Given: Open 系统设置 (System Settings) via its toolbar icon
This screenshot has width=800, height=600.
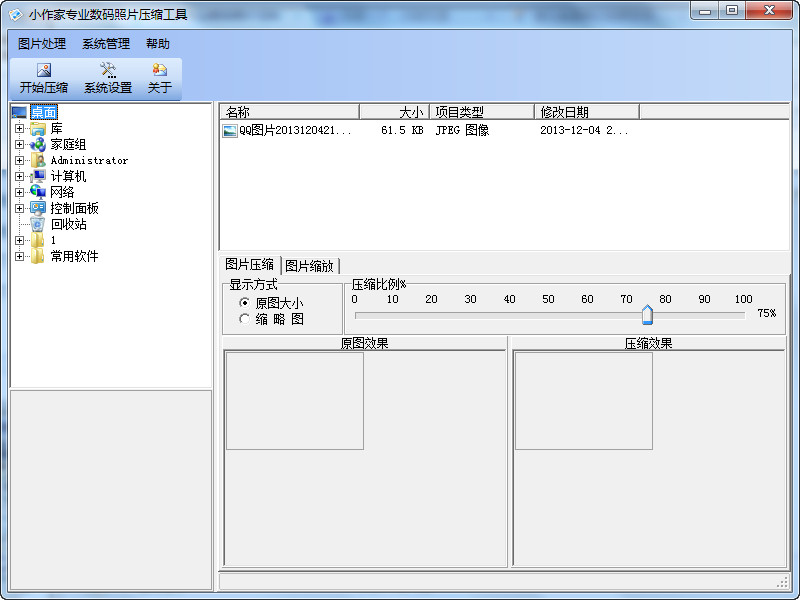Looking at the screenshot, I should (107, 77).
